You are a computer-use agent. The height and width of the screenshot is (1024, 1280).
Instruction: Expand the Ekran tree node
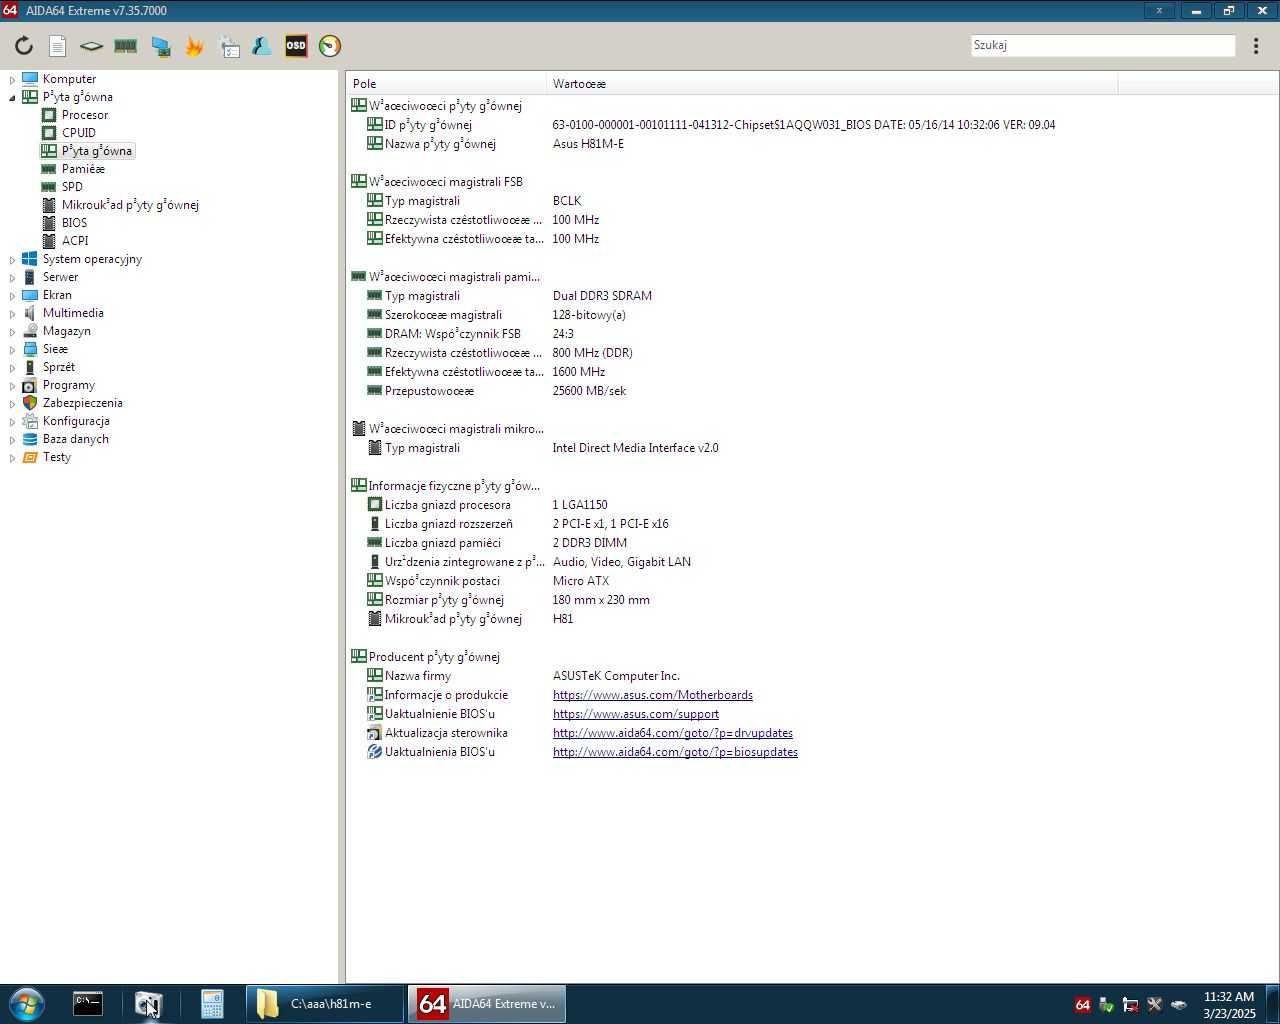(x=12, y=295)
